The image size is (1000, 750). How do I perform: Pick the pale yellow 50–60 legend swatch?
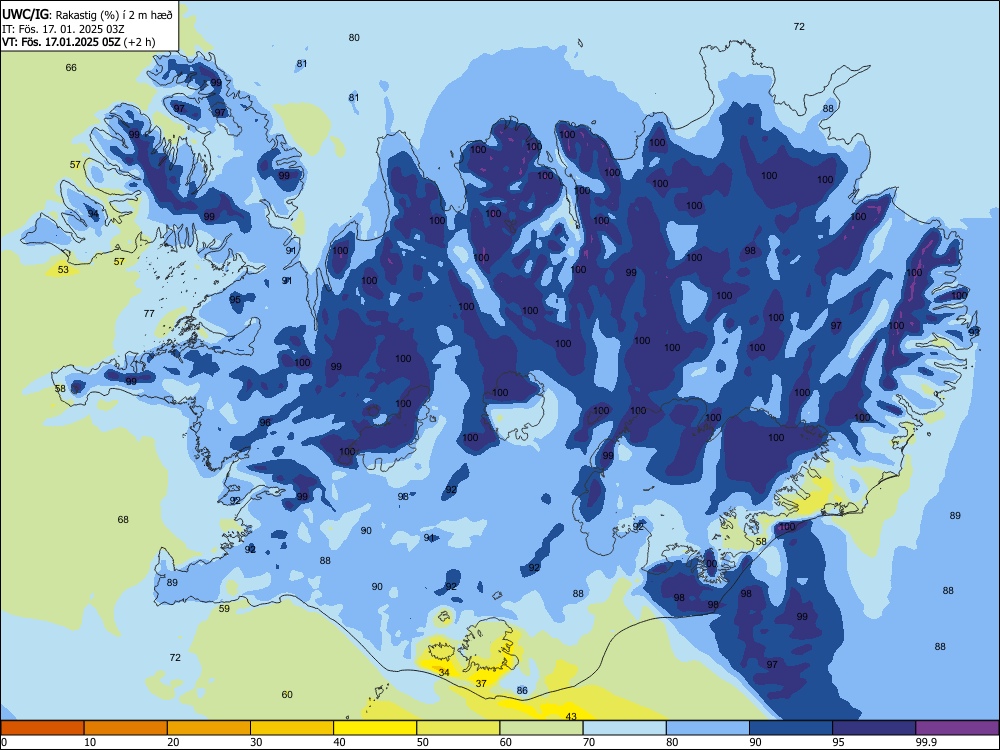coord(458,728)
